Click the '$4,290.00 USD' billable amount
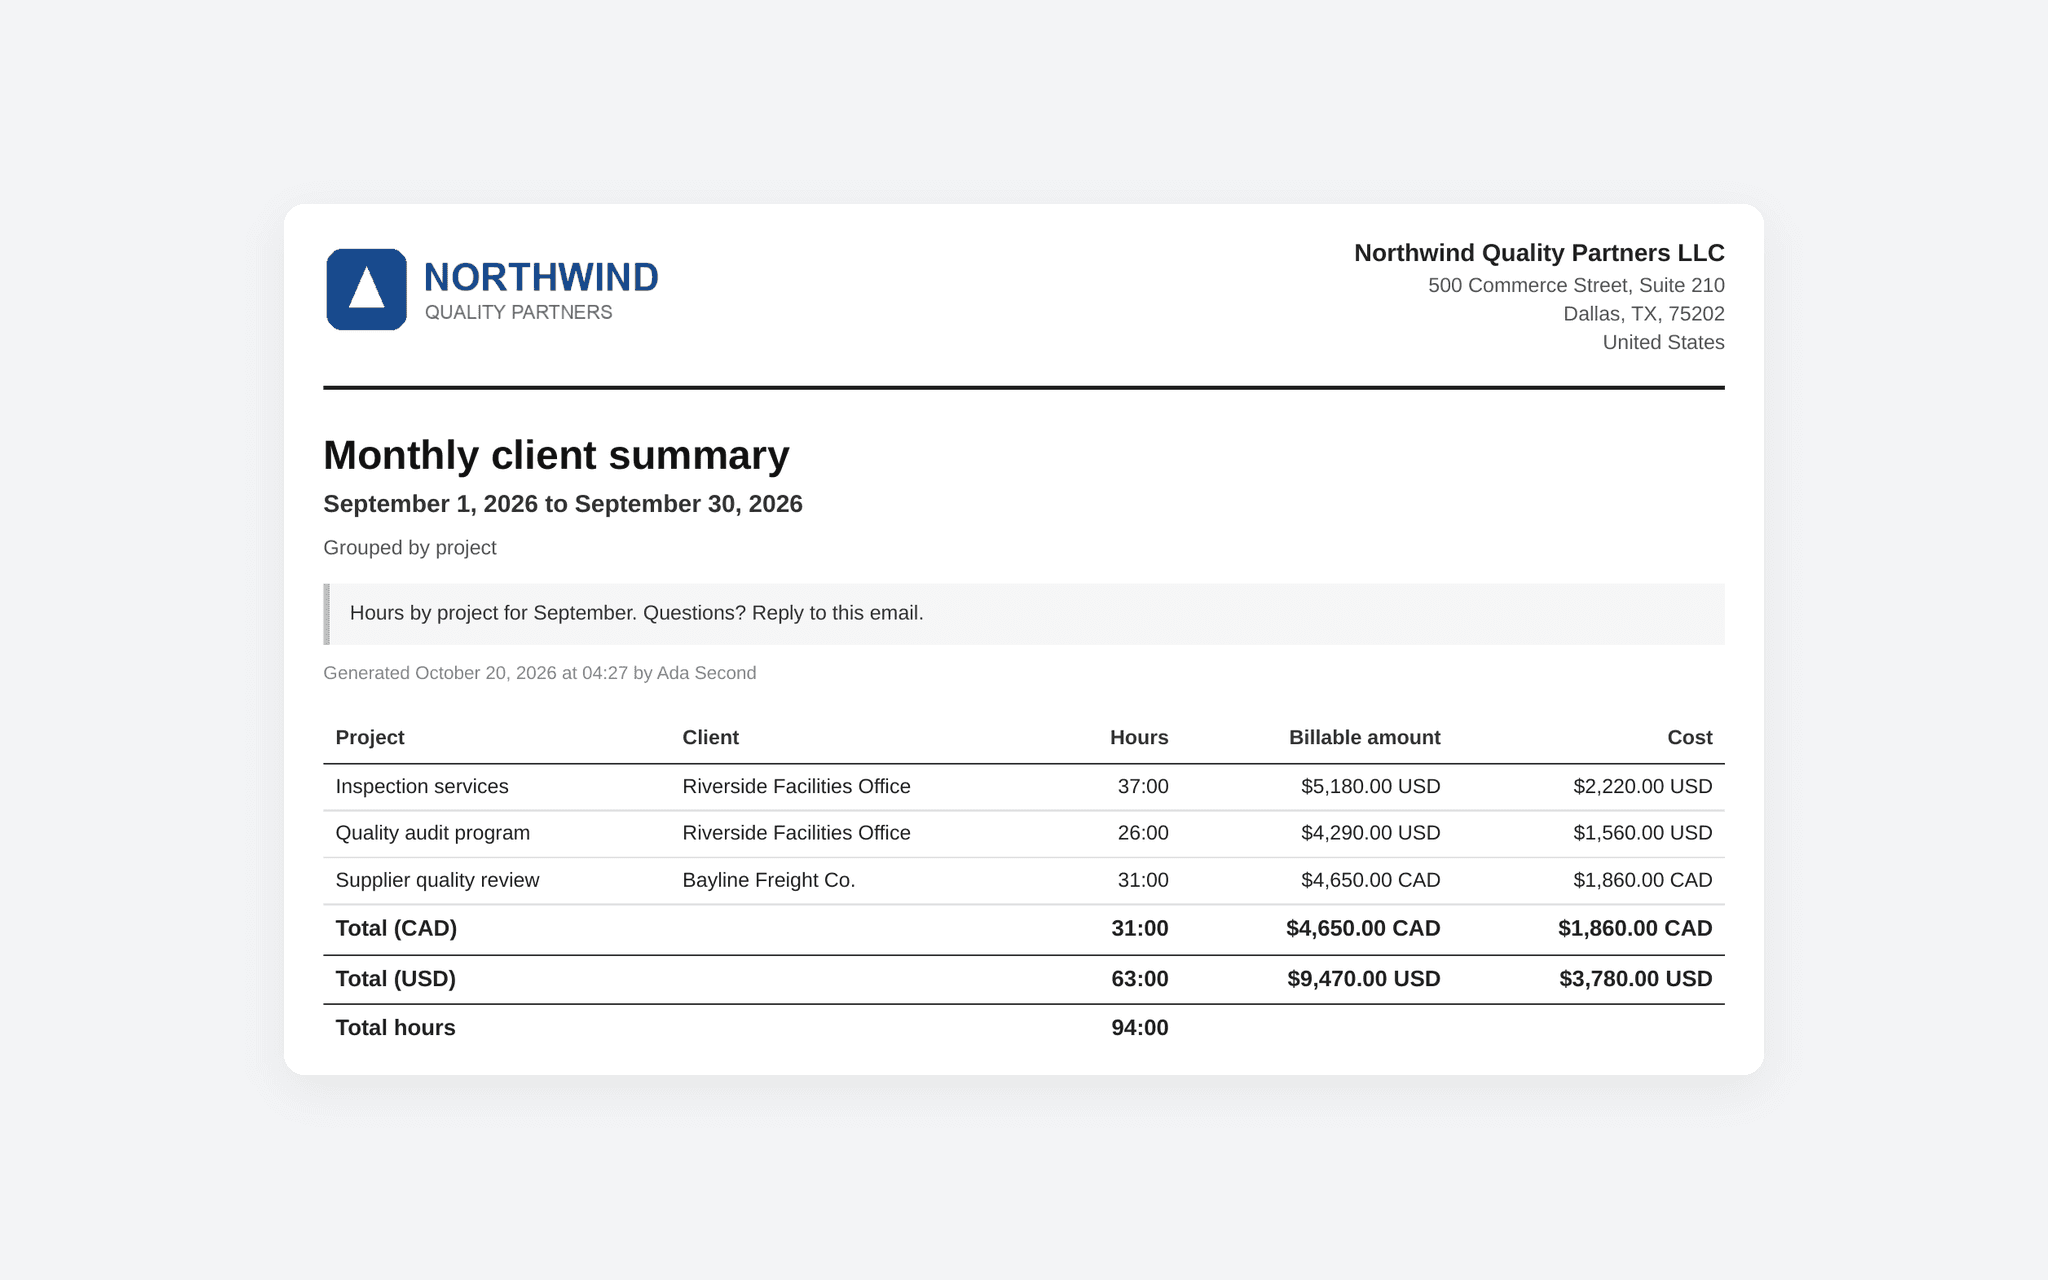This screenshot has width=2048, height=1280. tap(1370, 833)
